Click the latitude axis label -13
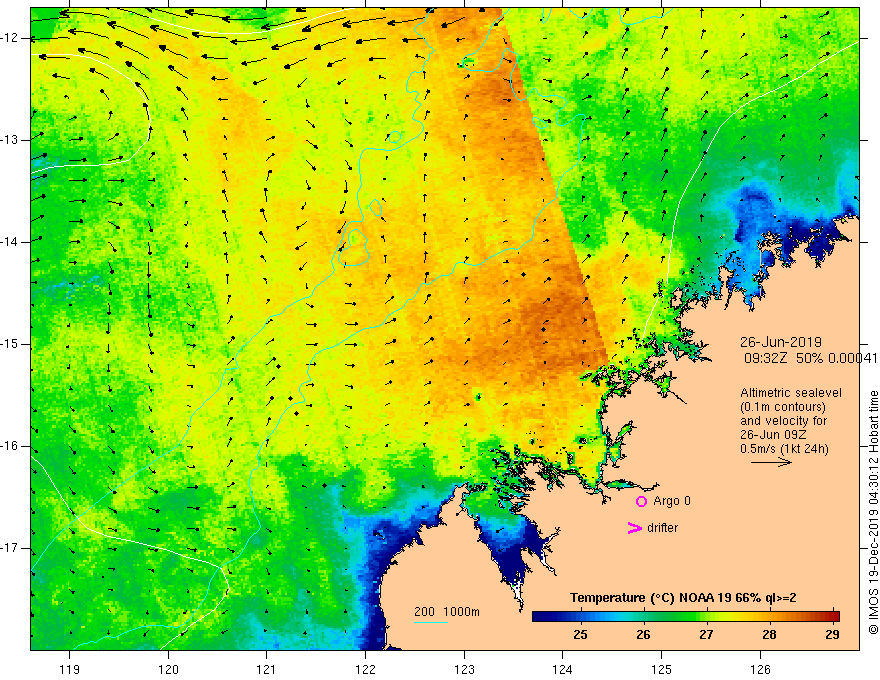 11,140
